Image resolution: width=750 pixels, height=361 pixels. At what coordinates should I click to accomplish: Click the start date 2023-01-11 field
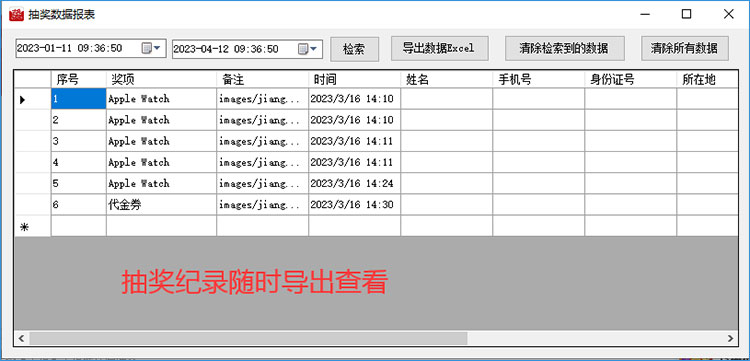click(78, 48)
